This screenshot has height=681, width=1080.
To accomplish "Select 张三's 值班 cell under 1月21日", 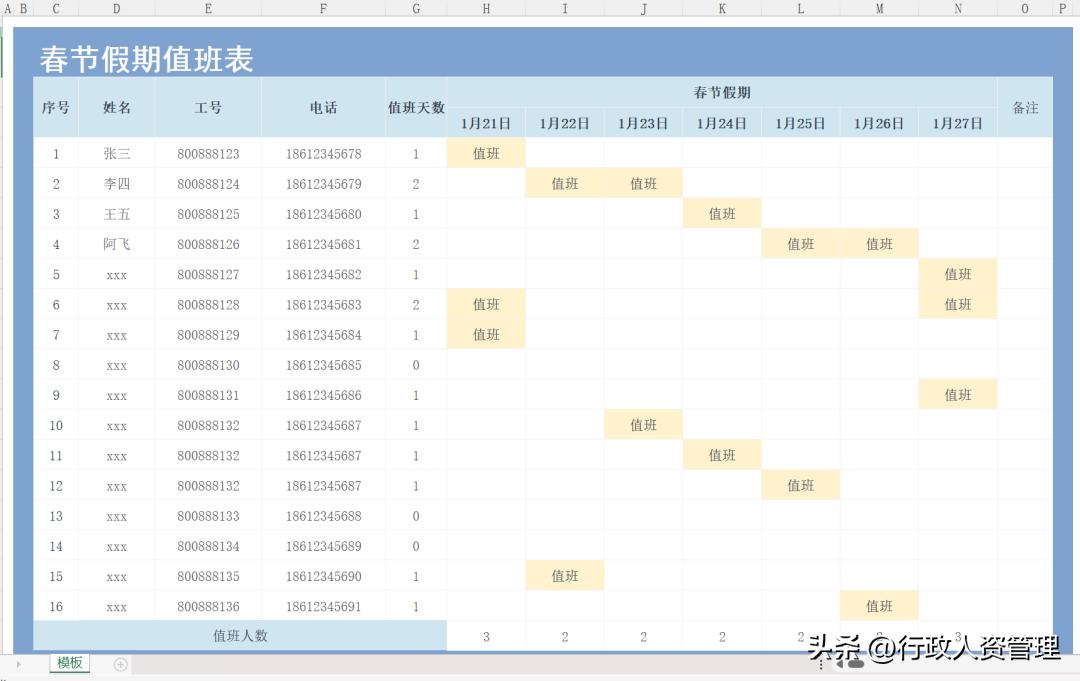I will 486,153.
